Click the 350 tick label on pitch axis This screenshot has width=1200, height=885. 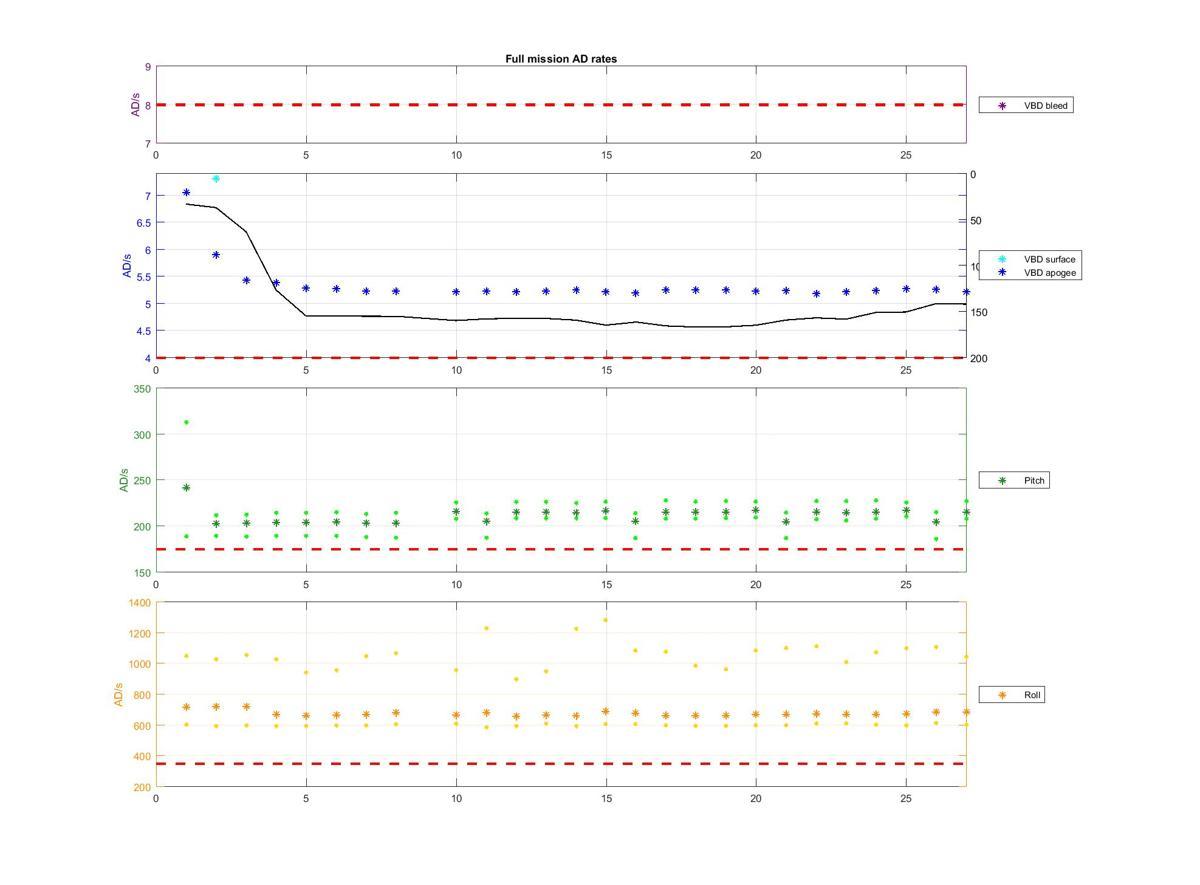tap(141, 389)
